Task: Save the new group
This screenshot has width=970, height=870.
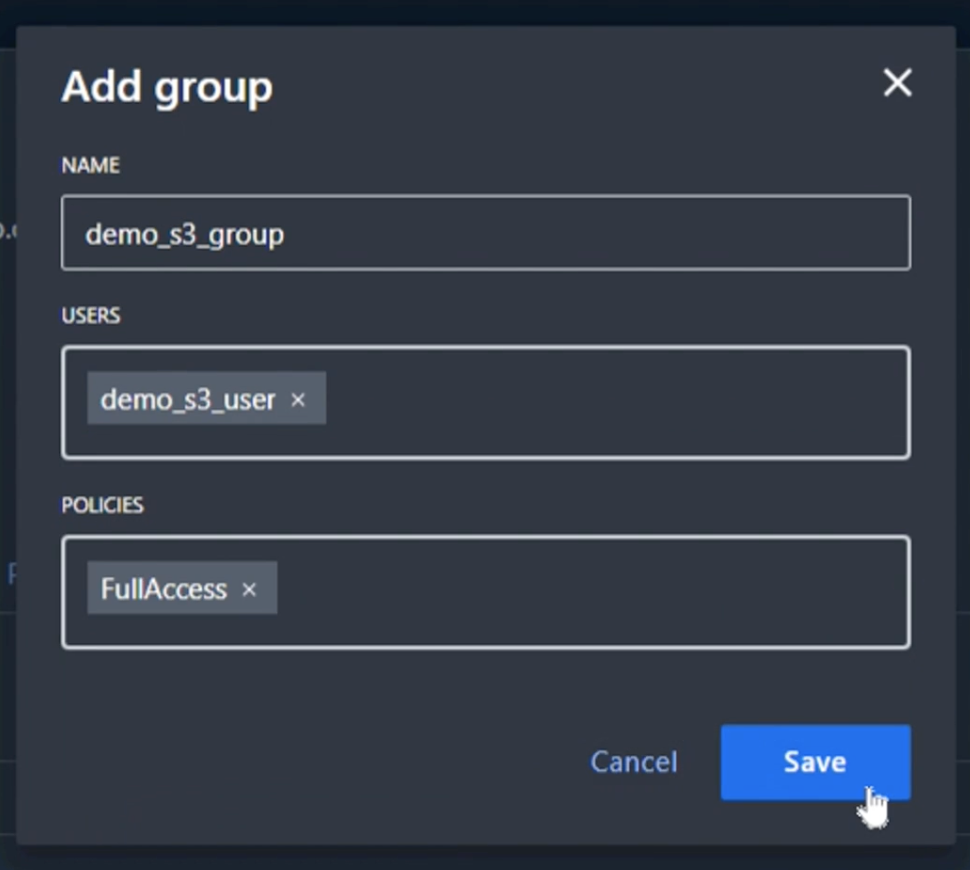Action: 815,762
